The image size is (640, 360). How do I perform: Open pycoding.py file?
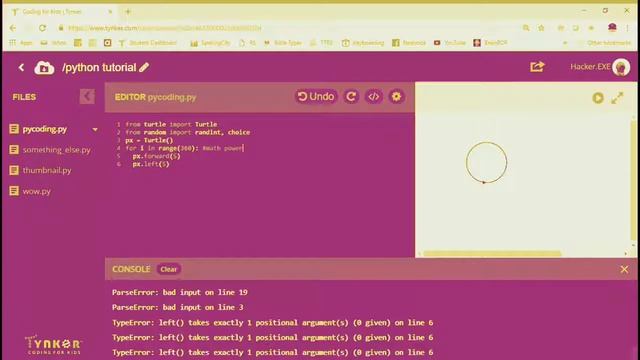point(45,129)
